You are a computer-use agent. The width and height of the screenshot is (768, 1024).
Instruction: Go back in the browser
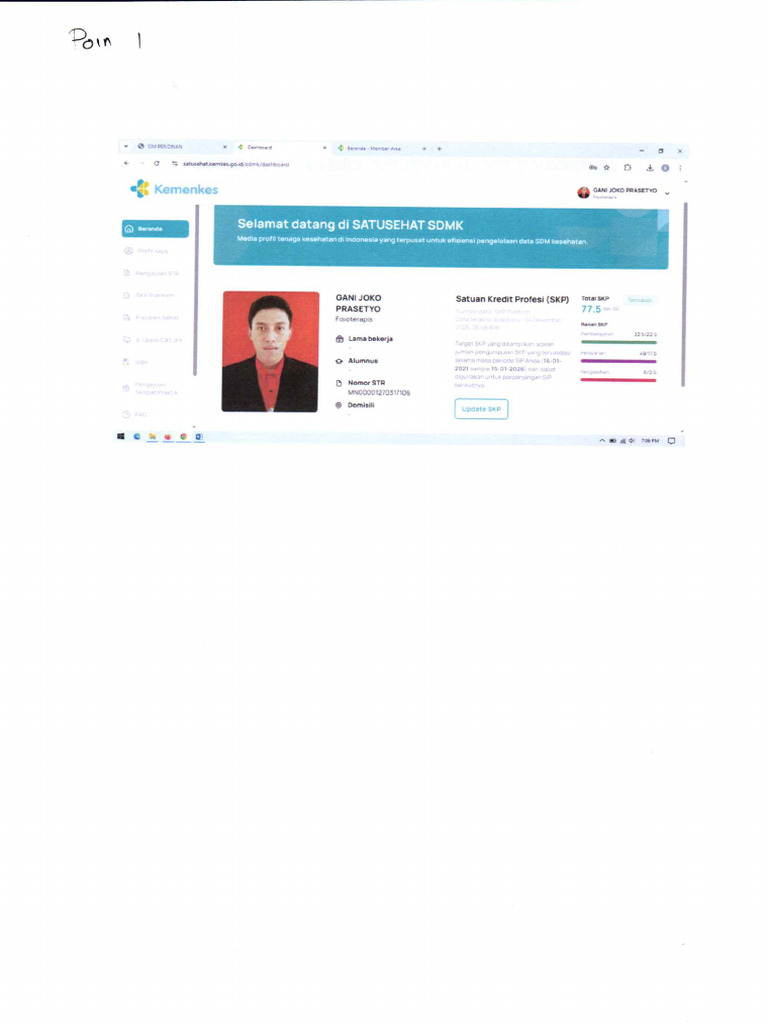126,163
